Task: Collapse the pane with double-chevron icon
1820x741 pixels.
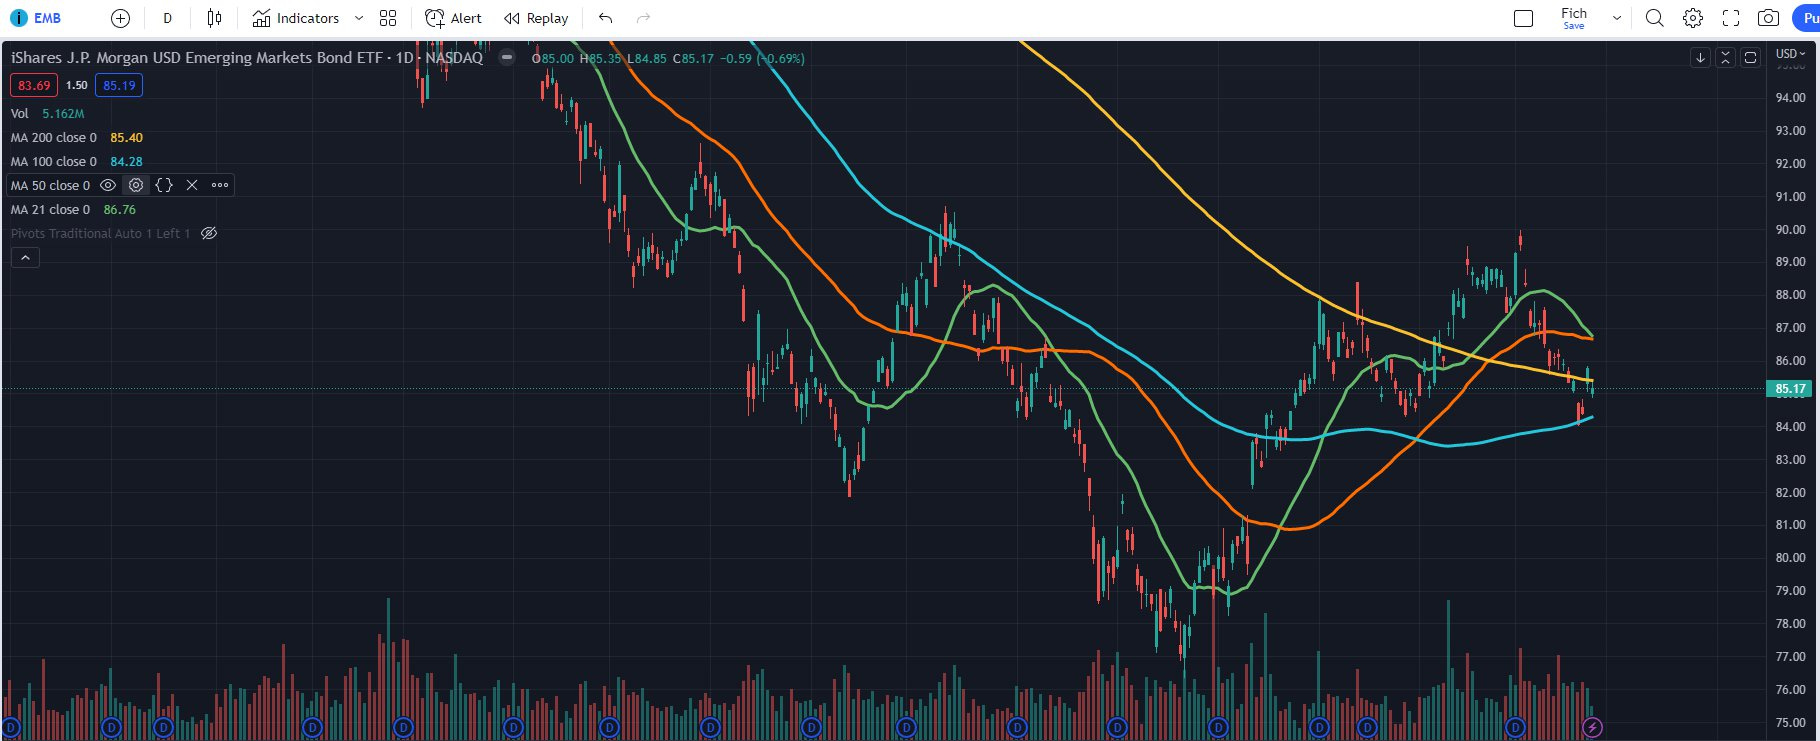Action: click(1725, 58)
